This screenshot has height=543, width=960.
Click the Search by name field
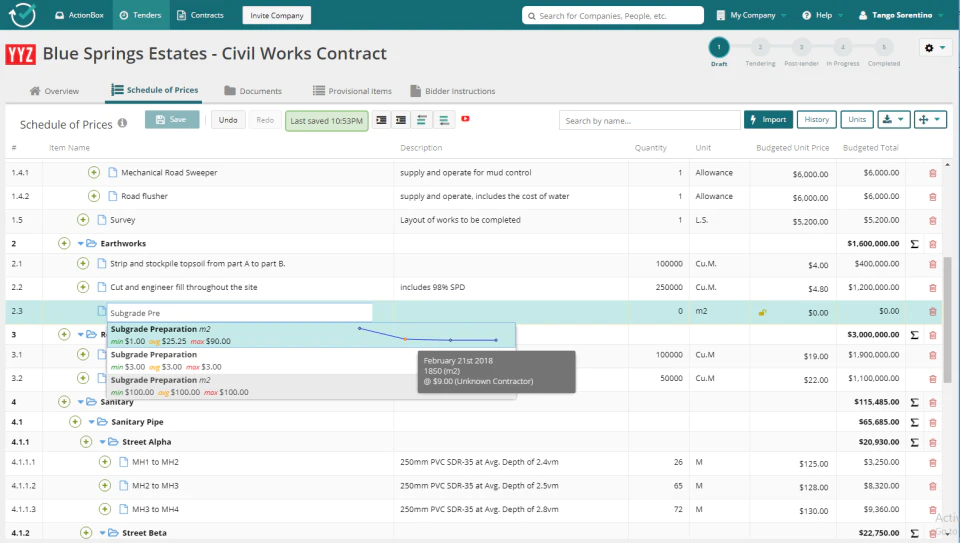click(x=650, y=121)
